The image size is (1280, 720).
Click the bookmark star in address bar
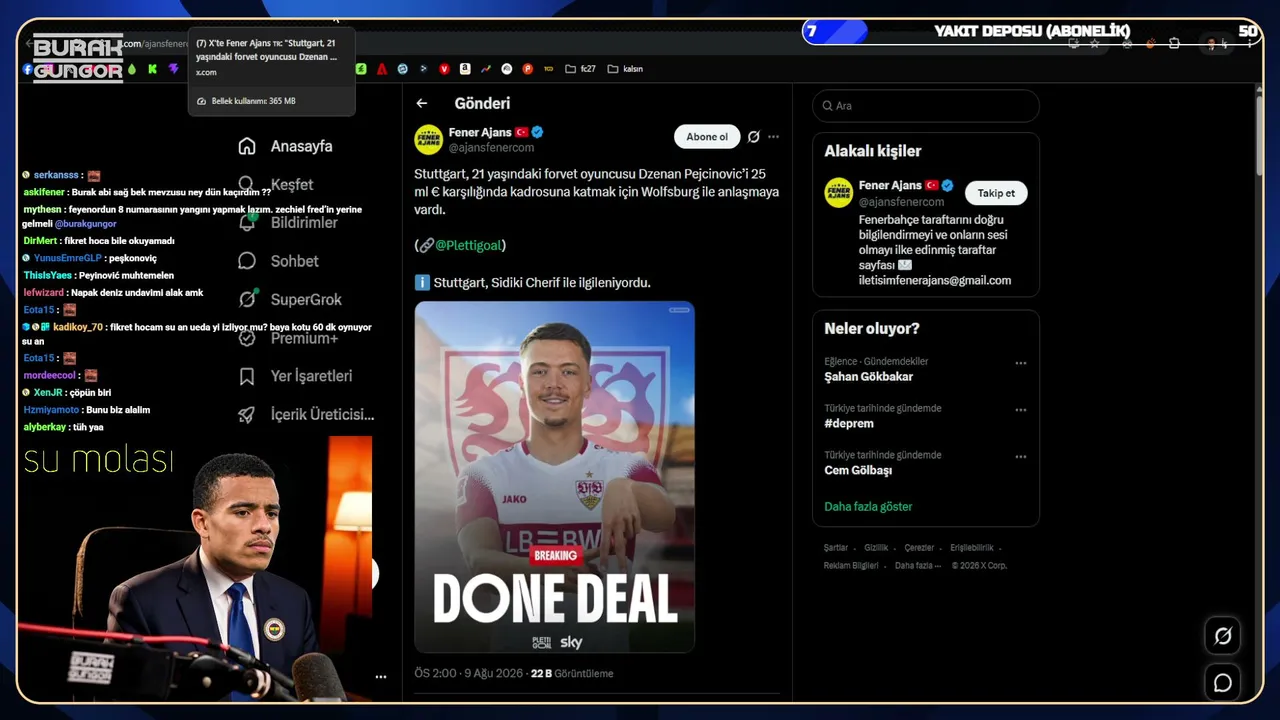pos(1095,44)
